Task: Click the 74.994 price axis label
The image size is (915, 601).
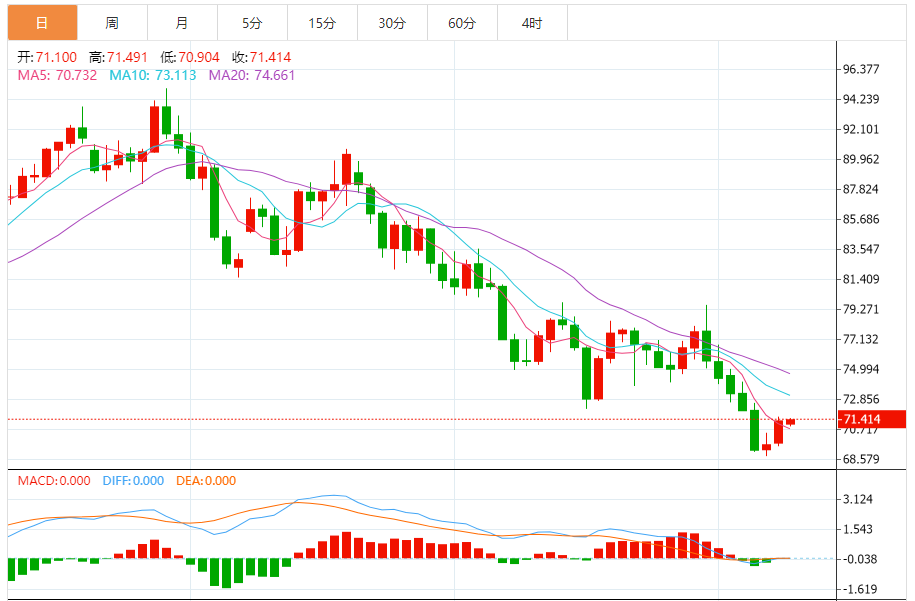Action: 861,369
